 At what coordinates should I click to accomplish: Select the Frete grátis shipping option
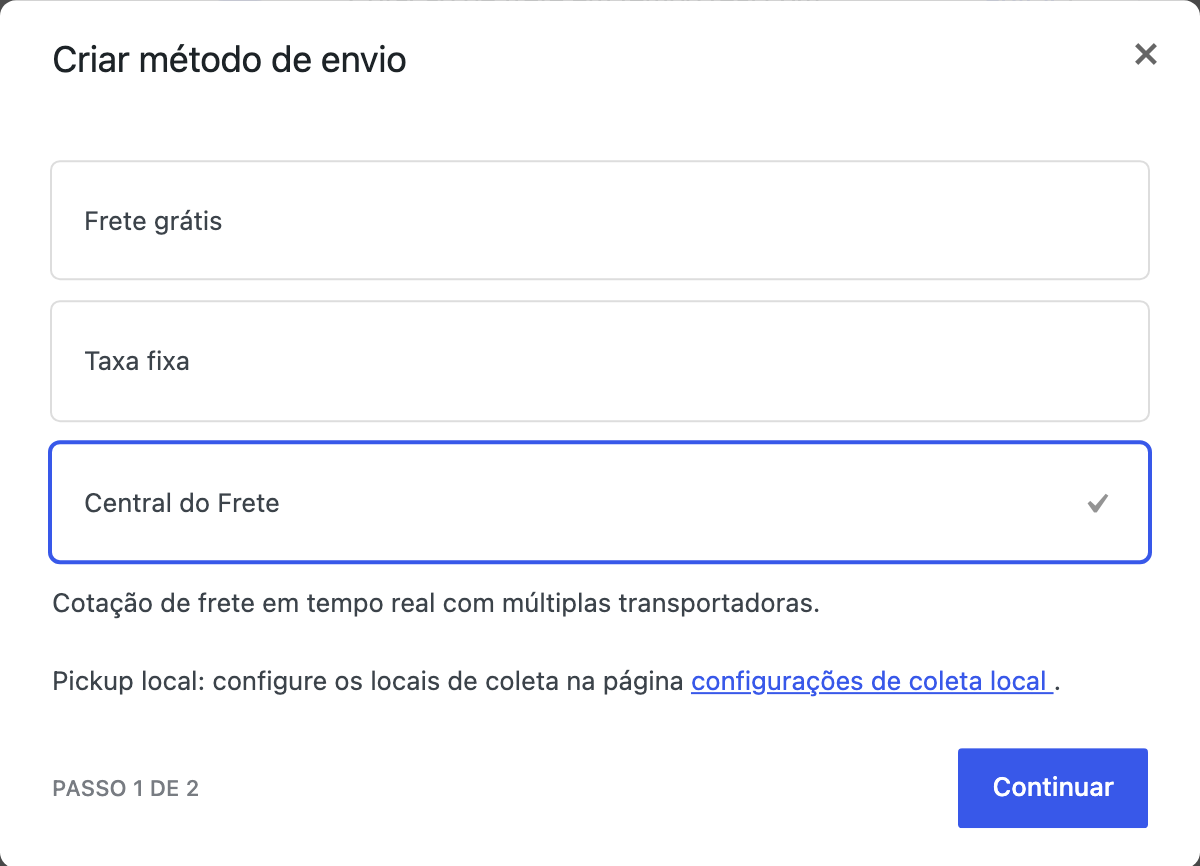[600, 220]
